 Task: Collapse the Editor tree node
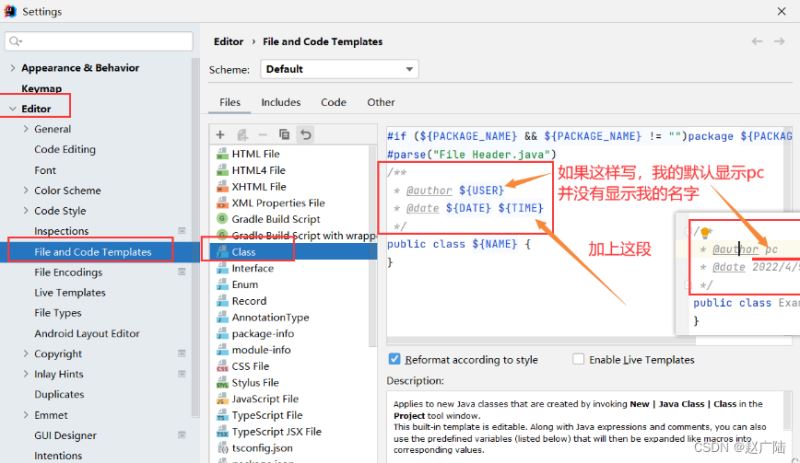click(x=13, y=108)
